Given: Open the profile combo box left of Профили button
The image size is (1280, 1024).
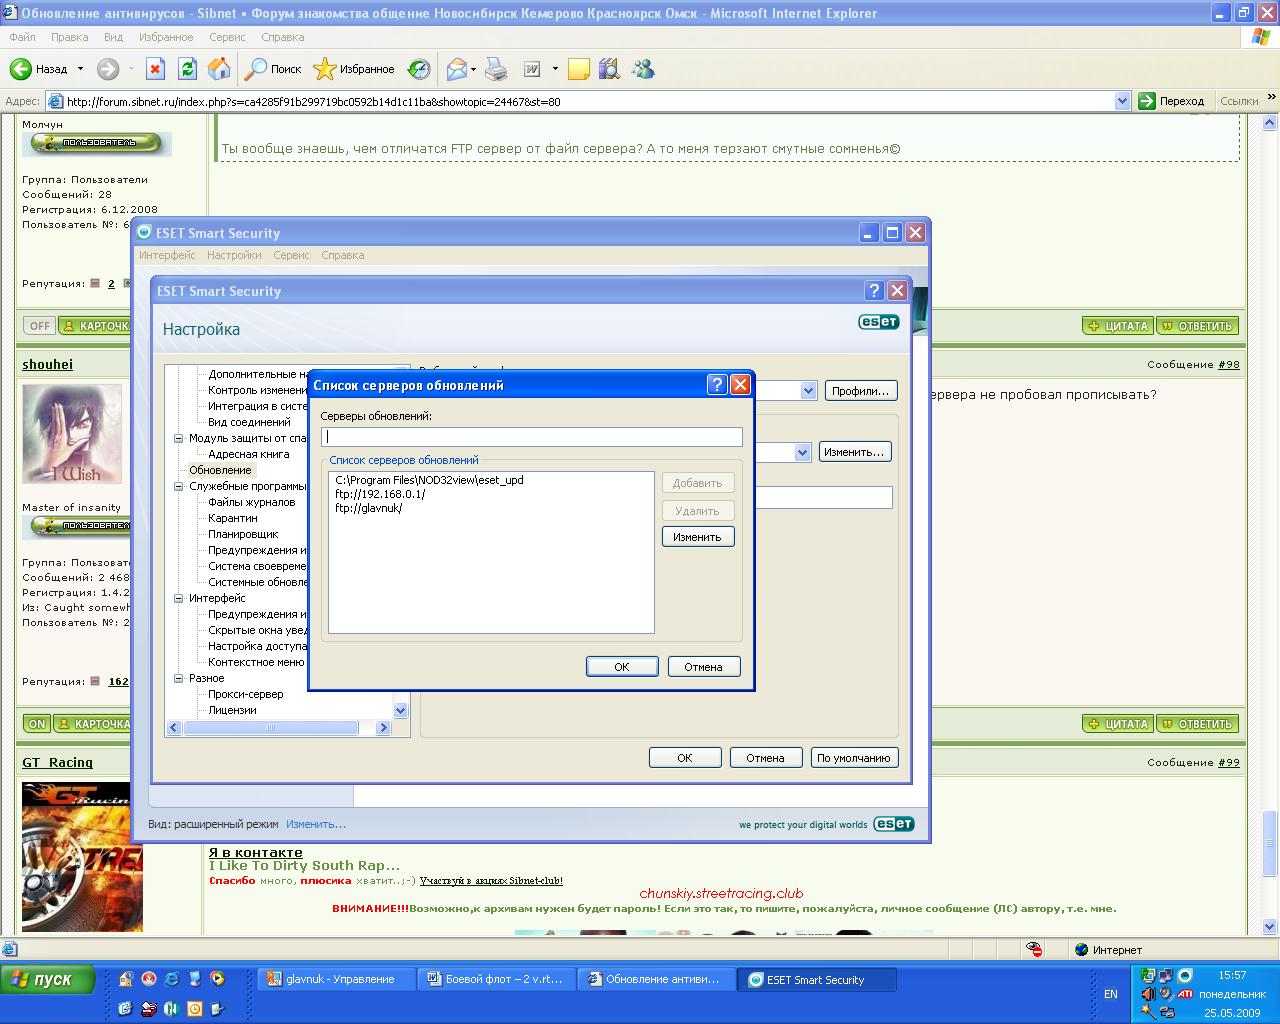Looking at the screenshot, I should pos(785,391).
